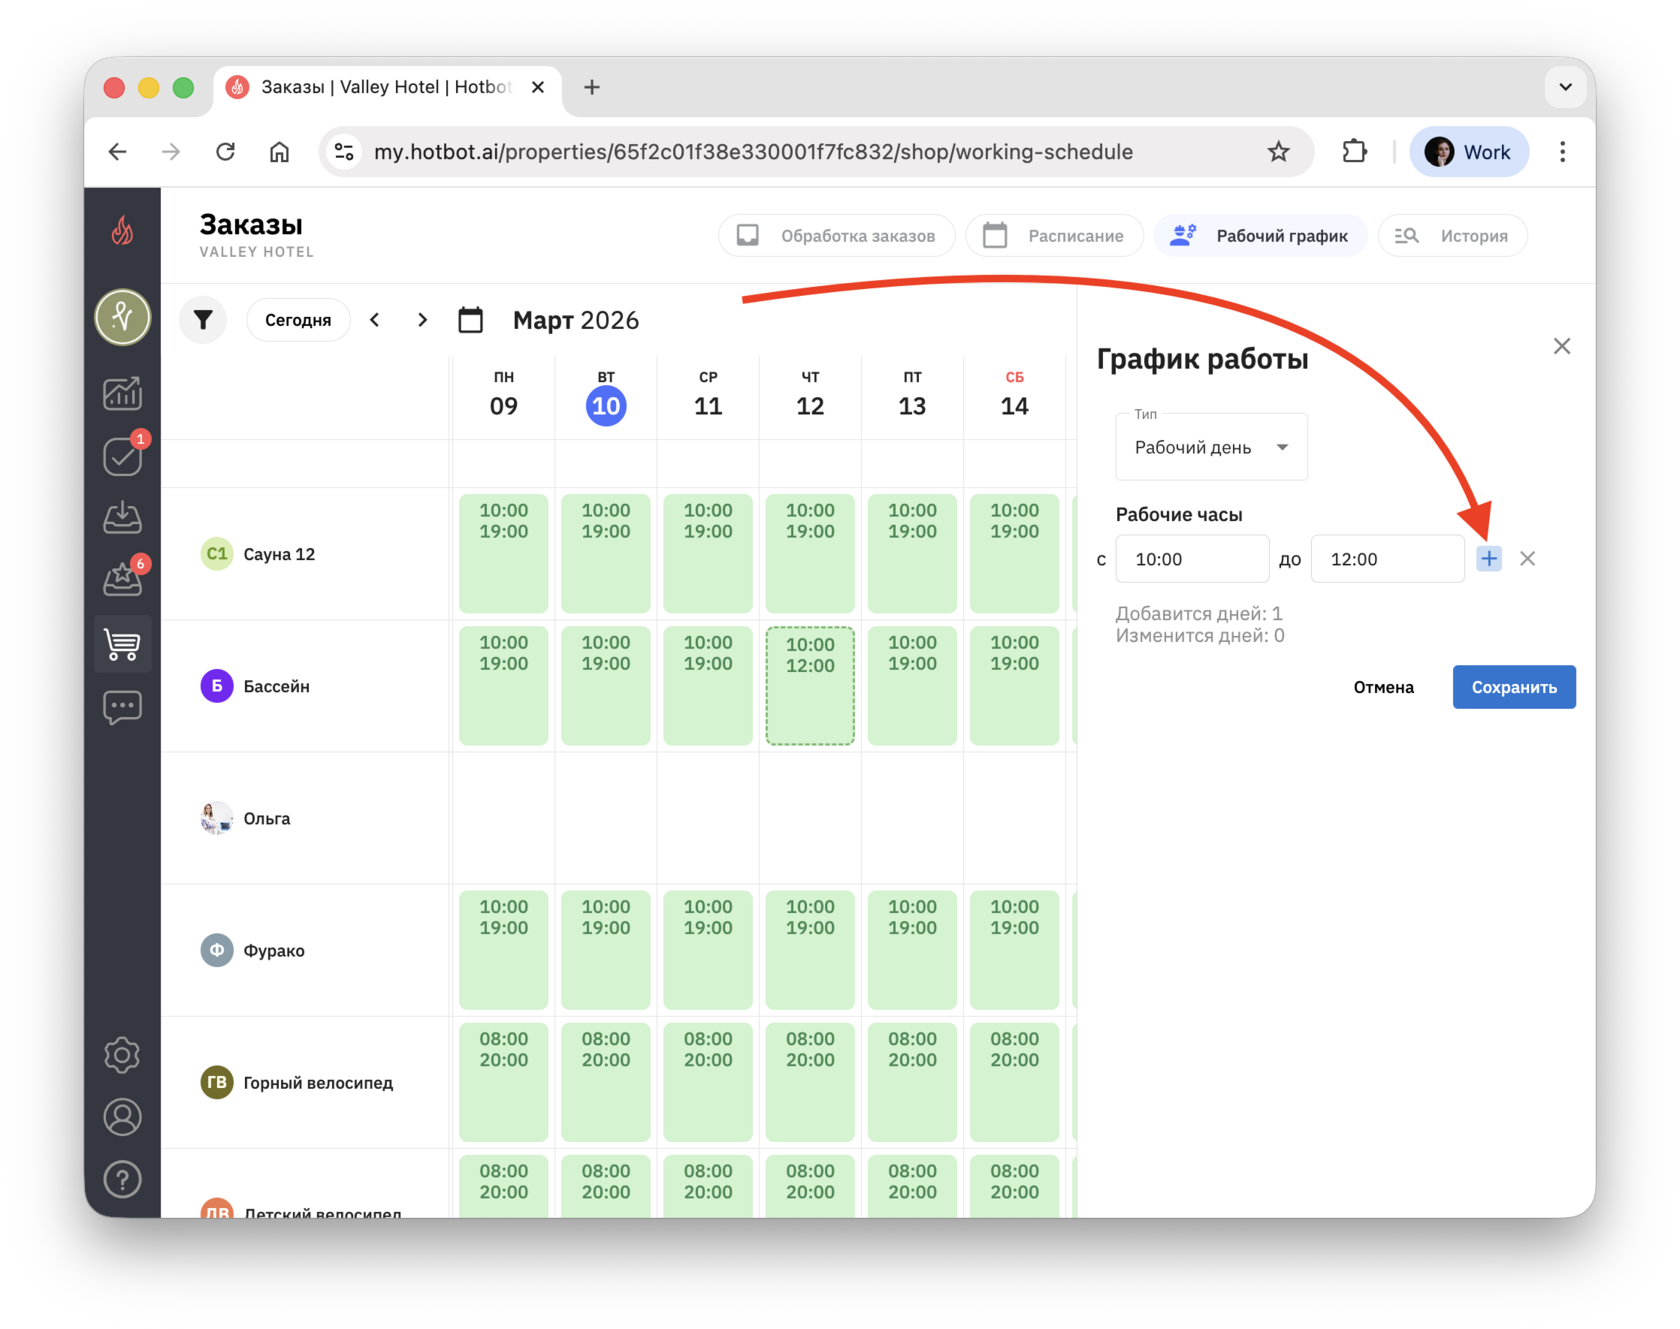The image size is (1680, 1329).
Task: Open the browser extensions puzzle icon
Action: [1354, 152]
